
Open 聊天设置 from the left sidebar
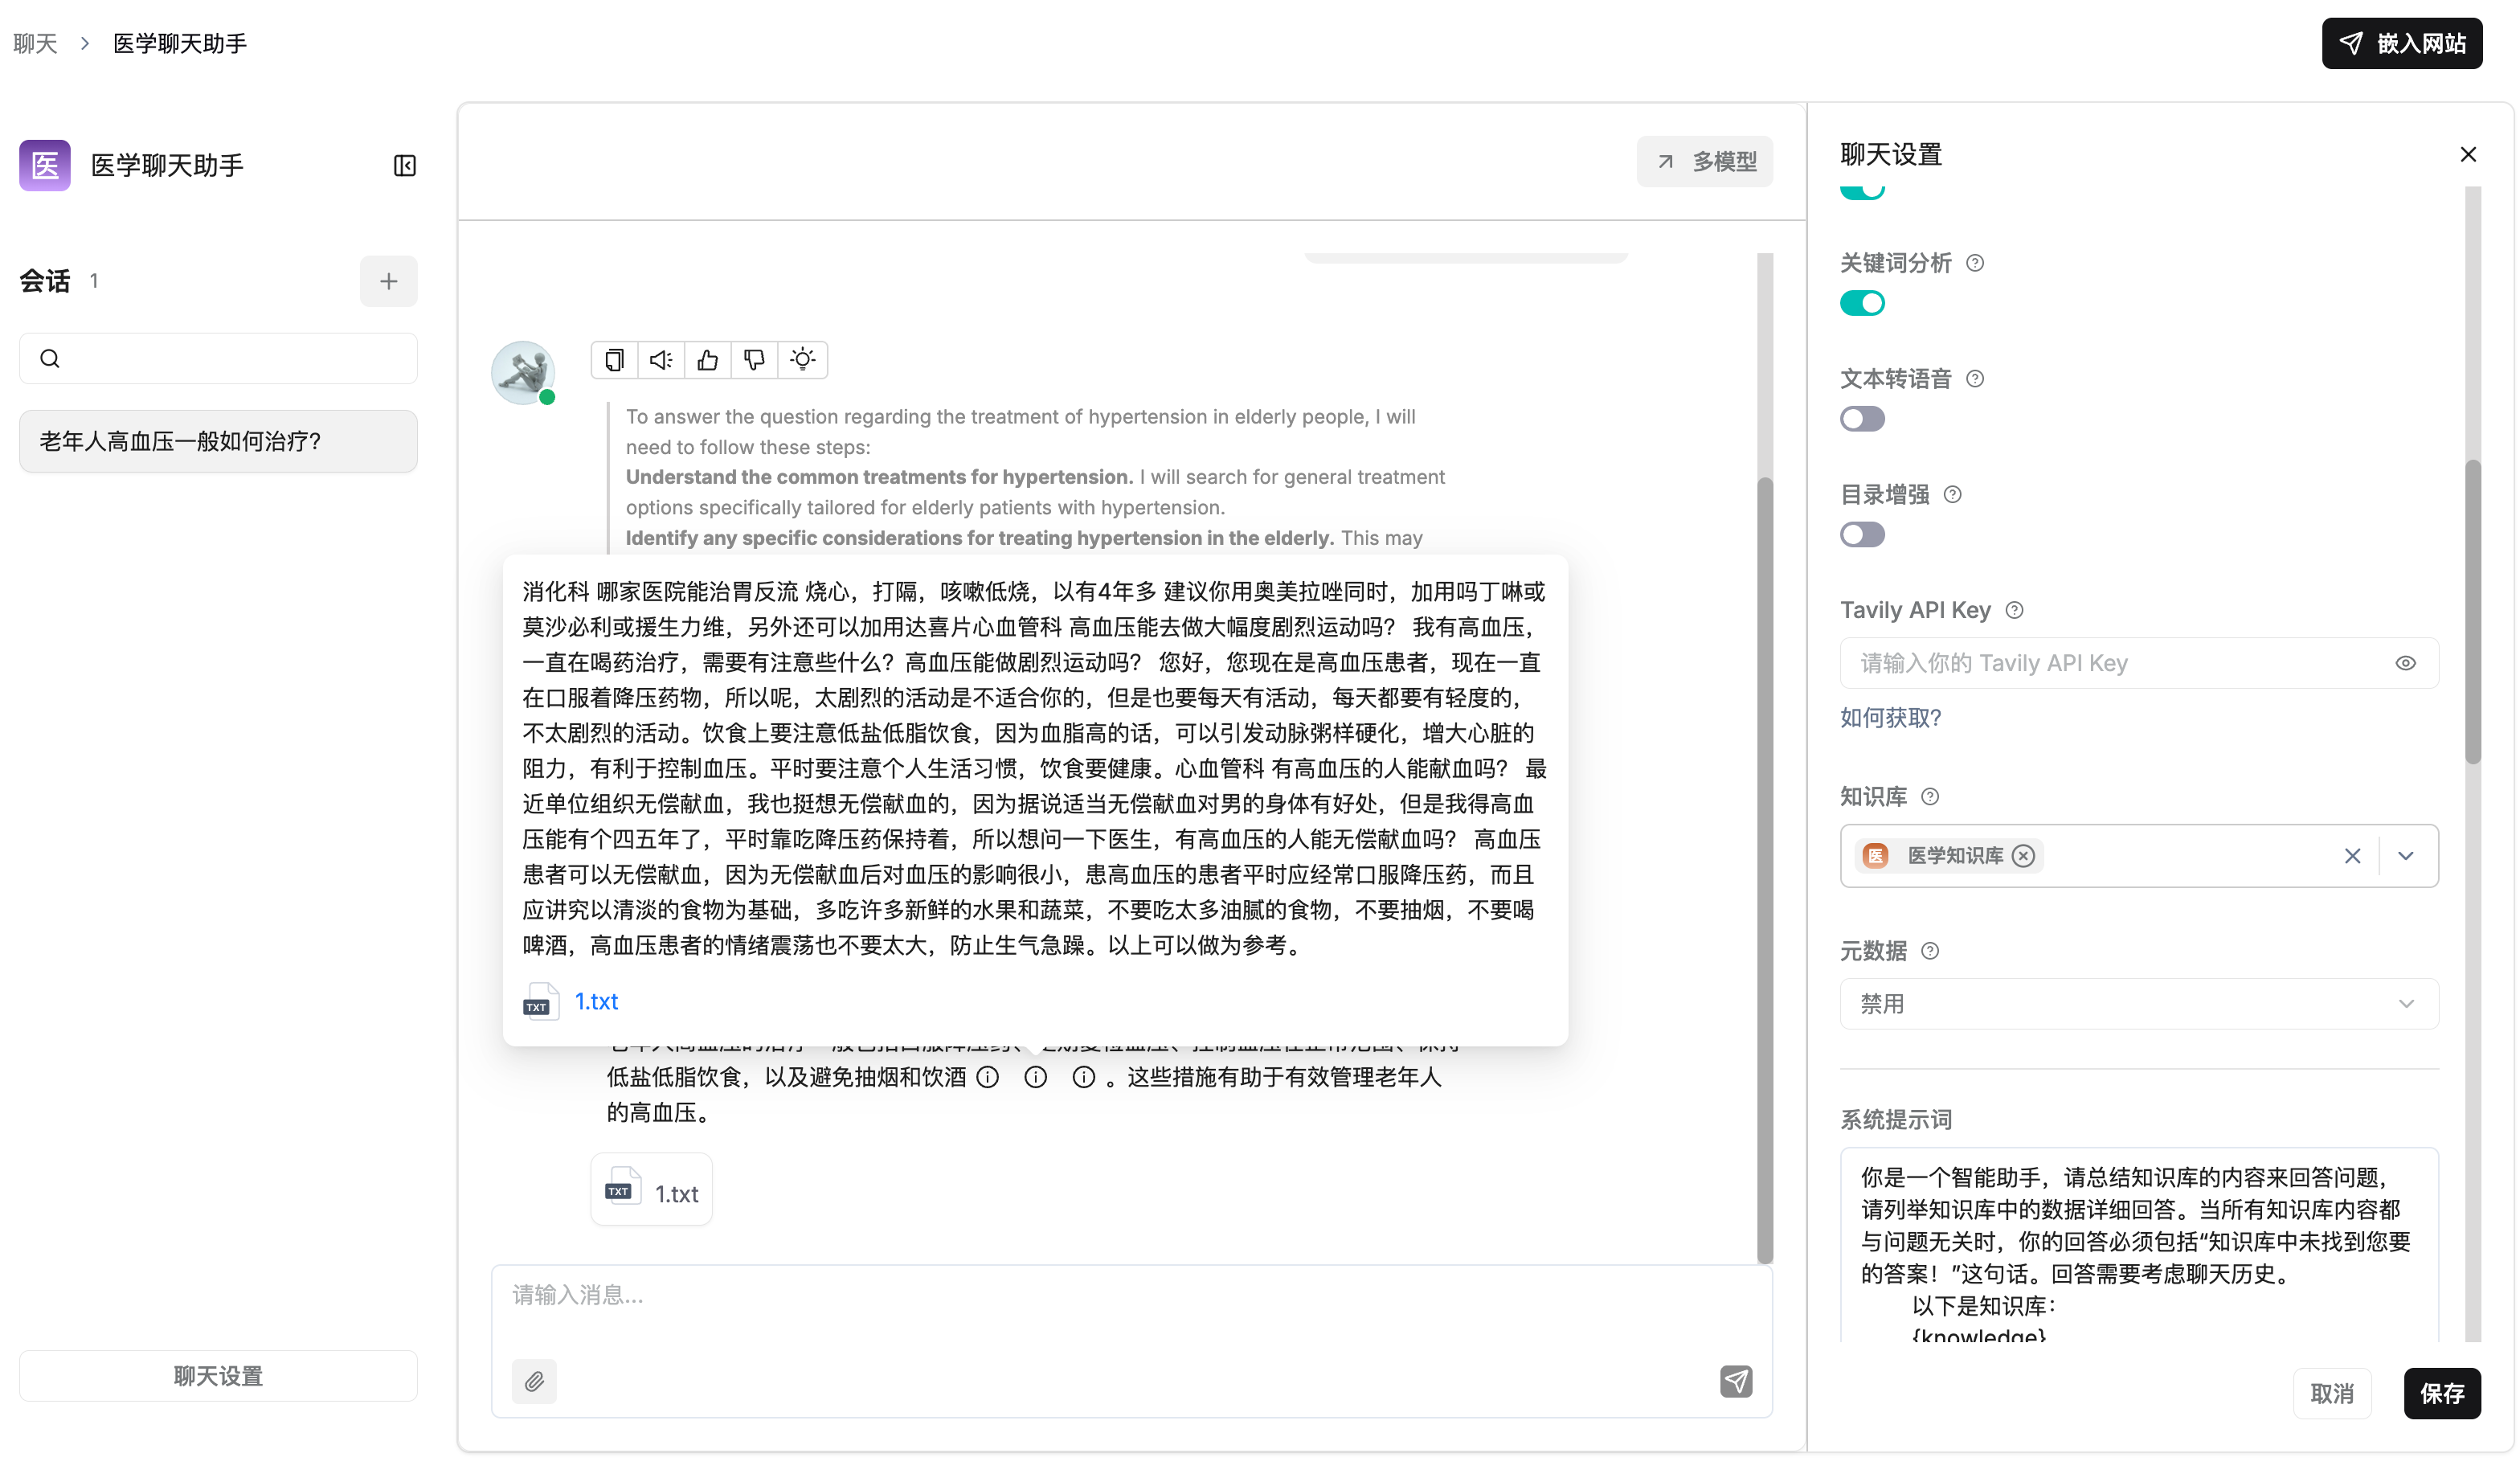[217, 1375]
